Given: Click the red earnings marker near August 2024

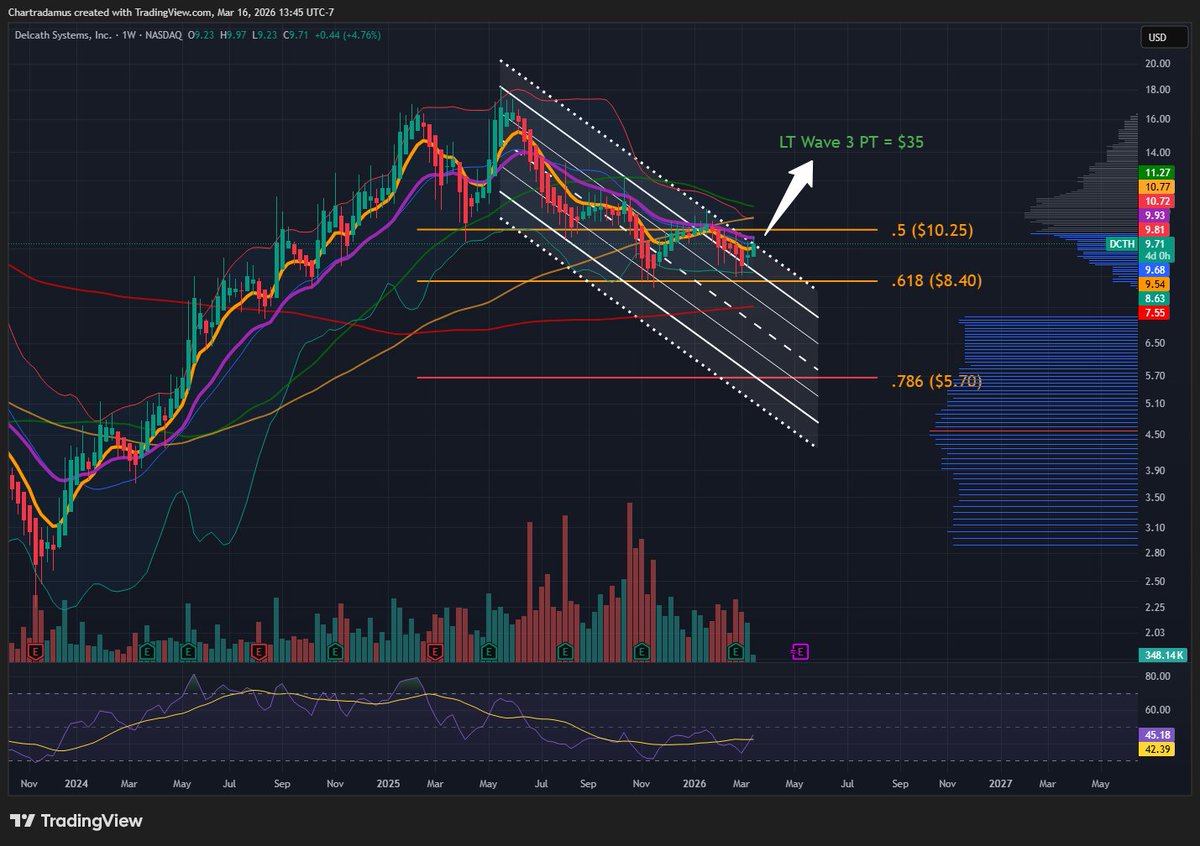Looking at the screenshot, I should [x=260, y=652].
